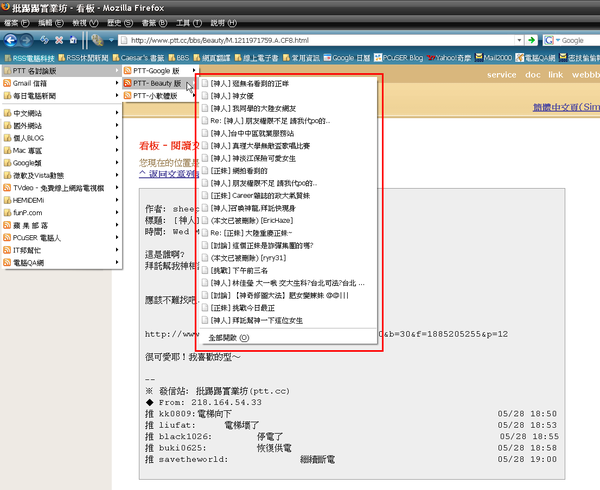
Task: Open the 說明 (H) menu
Action: click(223, 23)
